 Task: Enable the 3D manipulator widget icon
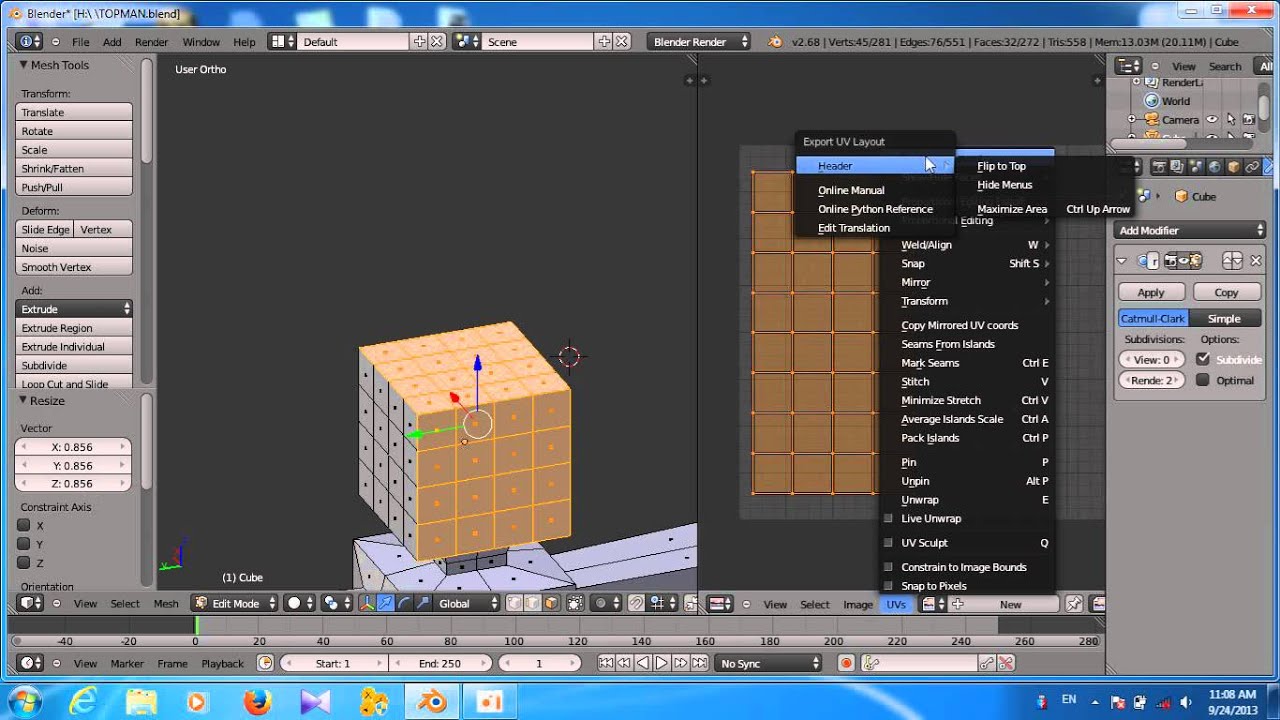(366, 603)
